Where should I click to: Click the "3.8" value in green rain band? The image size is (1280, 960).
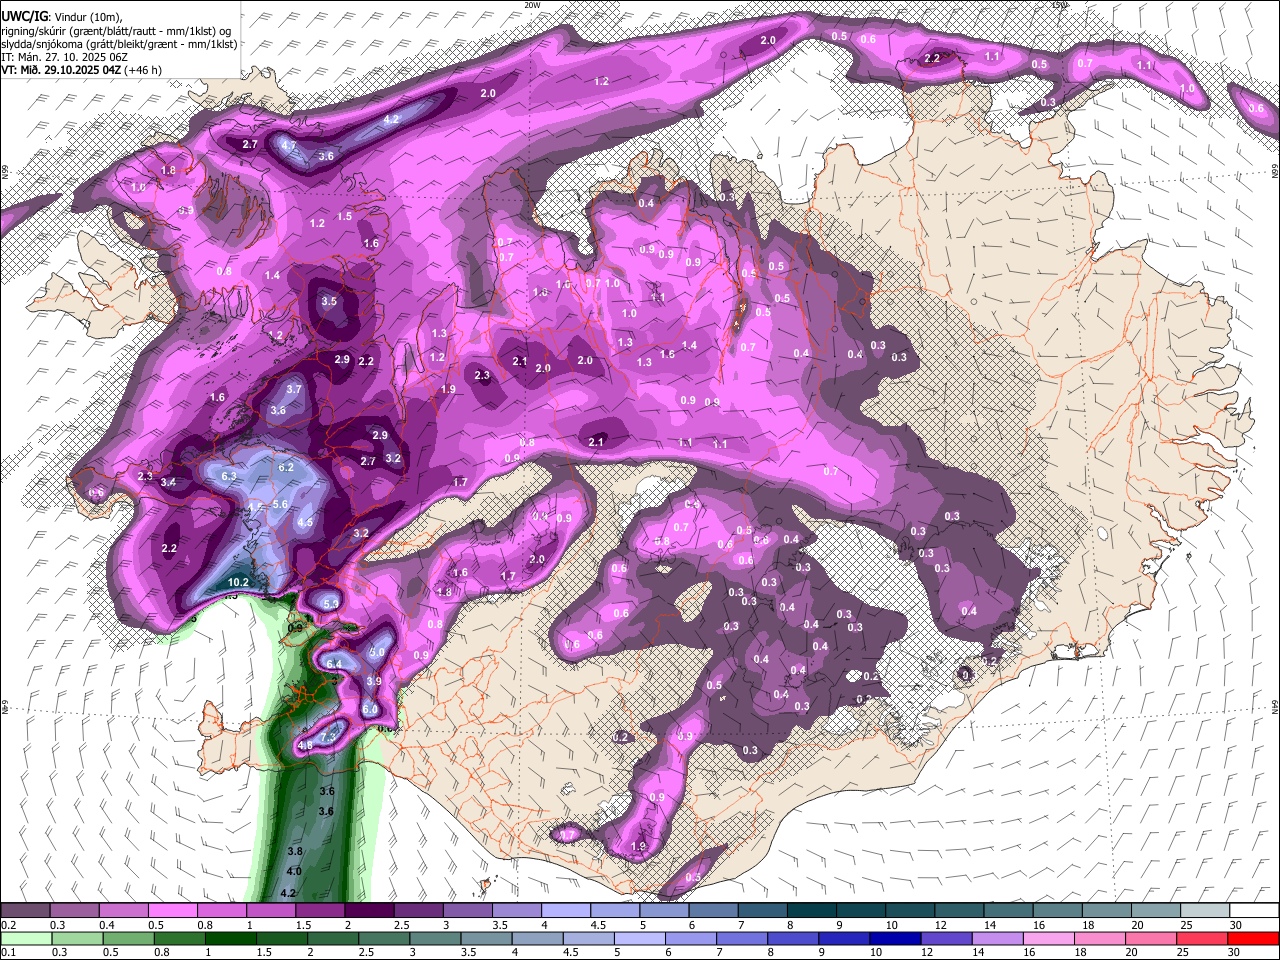coord(295,851)
